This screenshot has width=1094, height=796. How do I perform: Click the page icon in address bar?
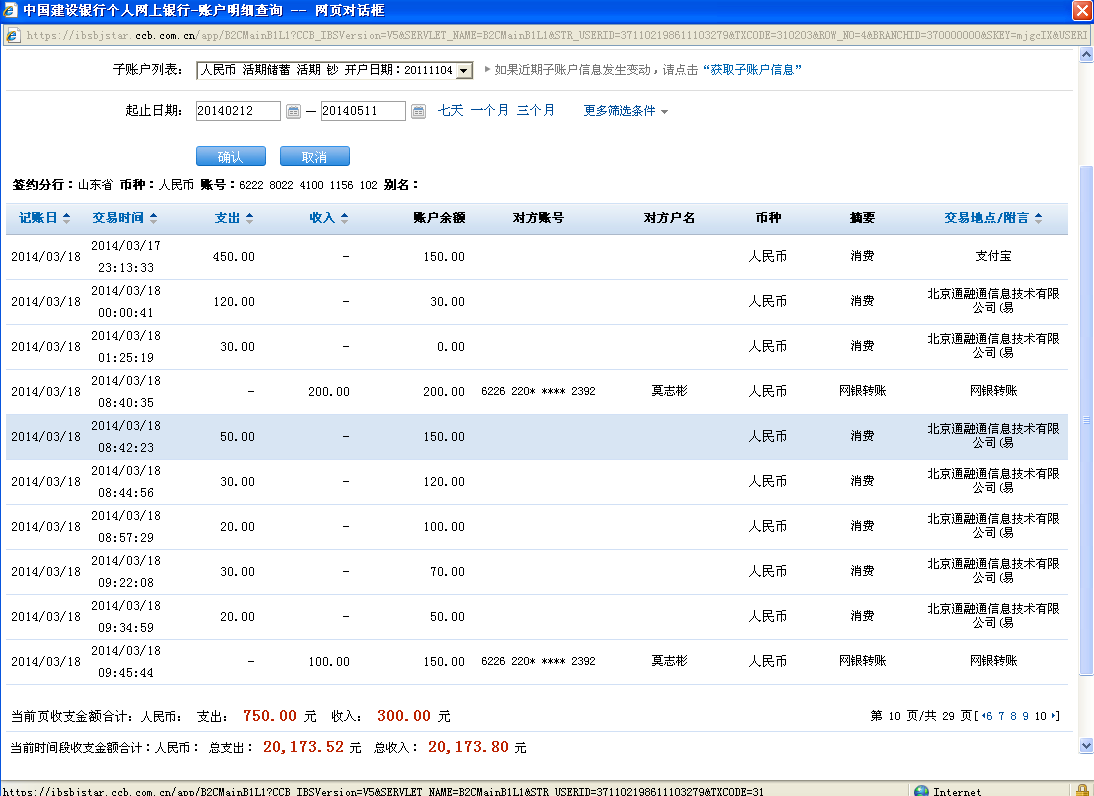click(x=13, y=34)
